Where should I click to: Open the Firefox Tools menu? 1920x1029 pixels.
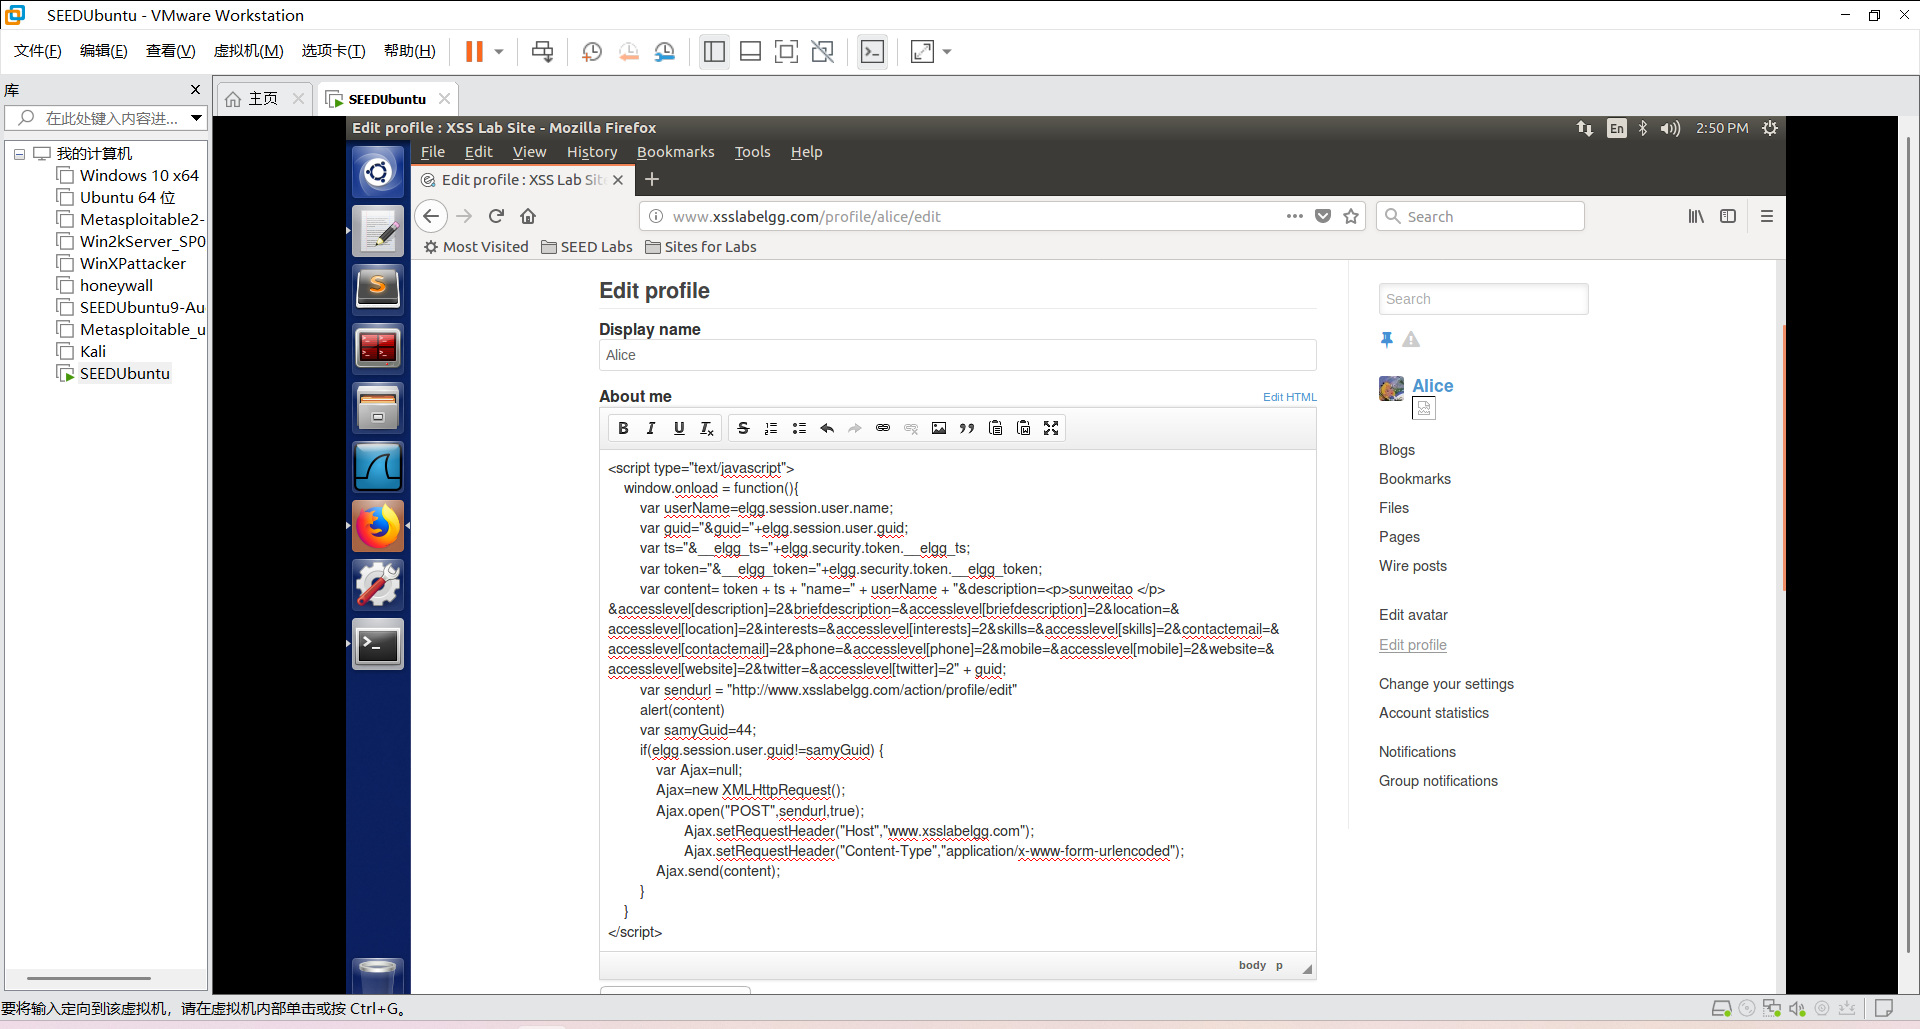[753, 152]
